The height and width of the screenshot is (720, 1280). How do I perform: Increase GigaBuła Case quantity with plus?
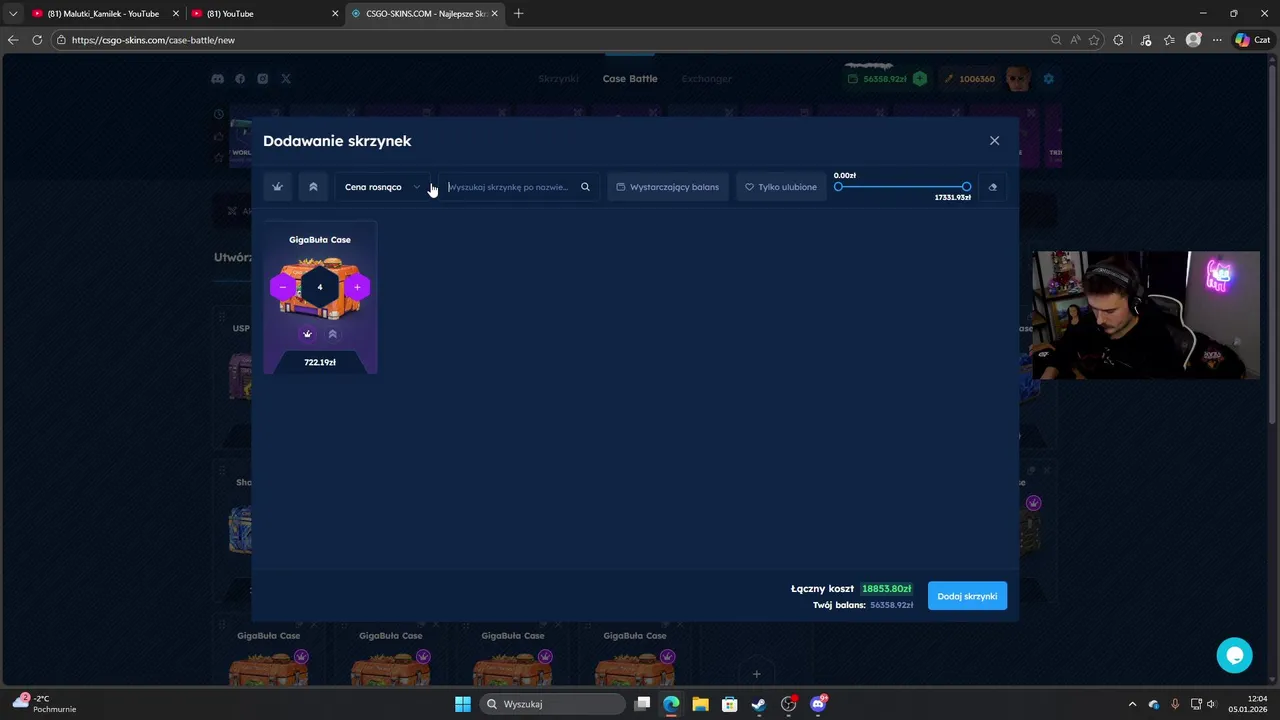click(357, 287)
